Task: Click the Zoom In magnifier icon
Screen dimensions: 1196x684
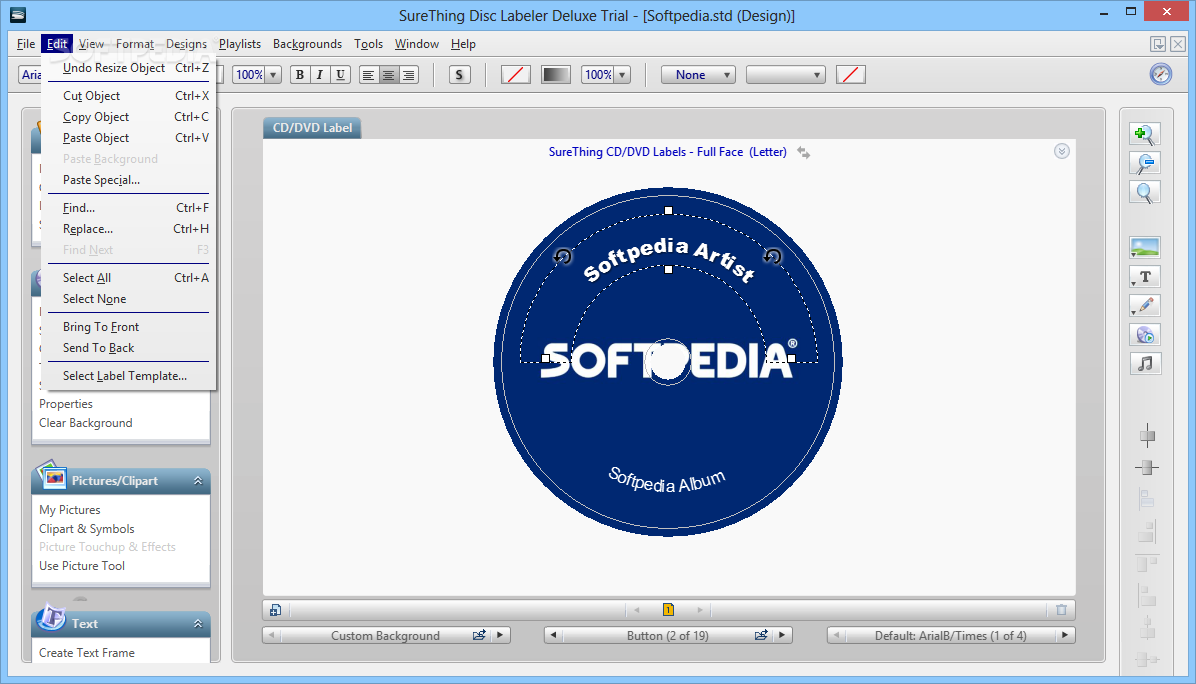Action: (x=1144, y=134)
